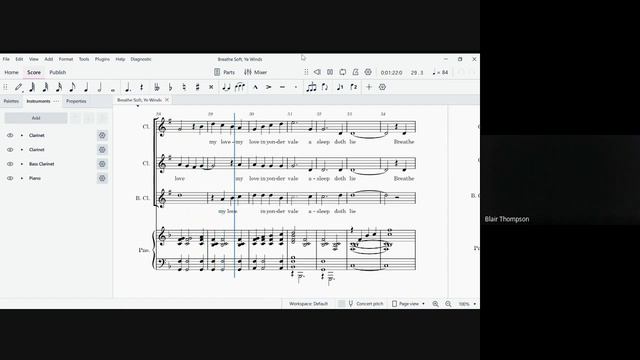Apply the flat accidental

pyautogui.click(x=171, y=87)
